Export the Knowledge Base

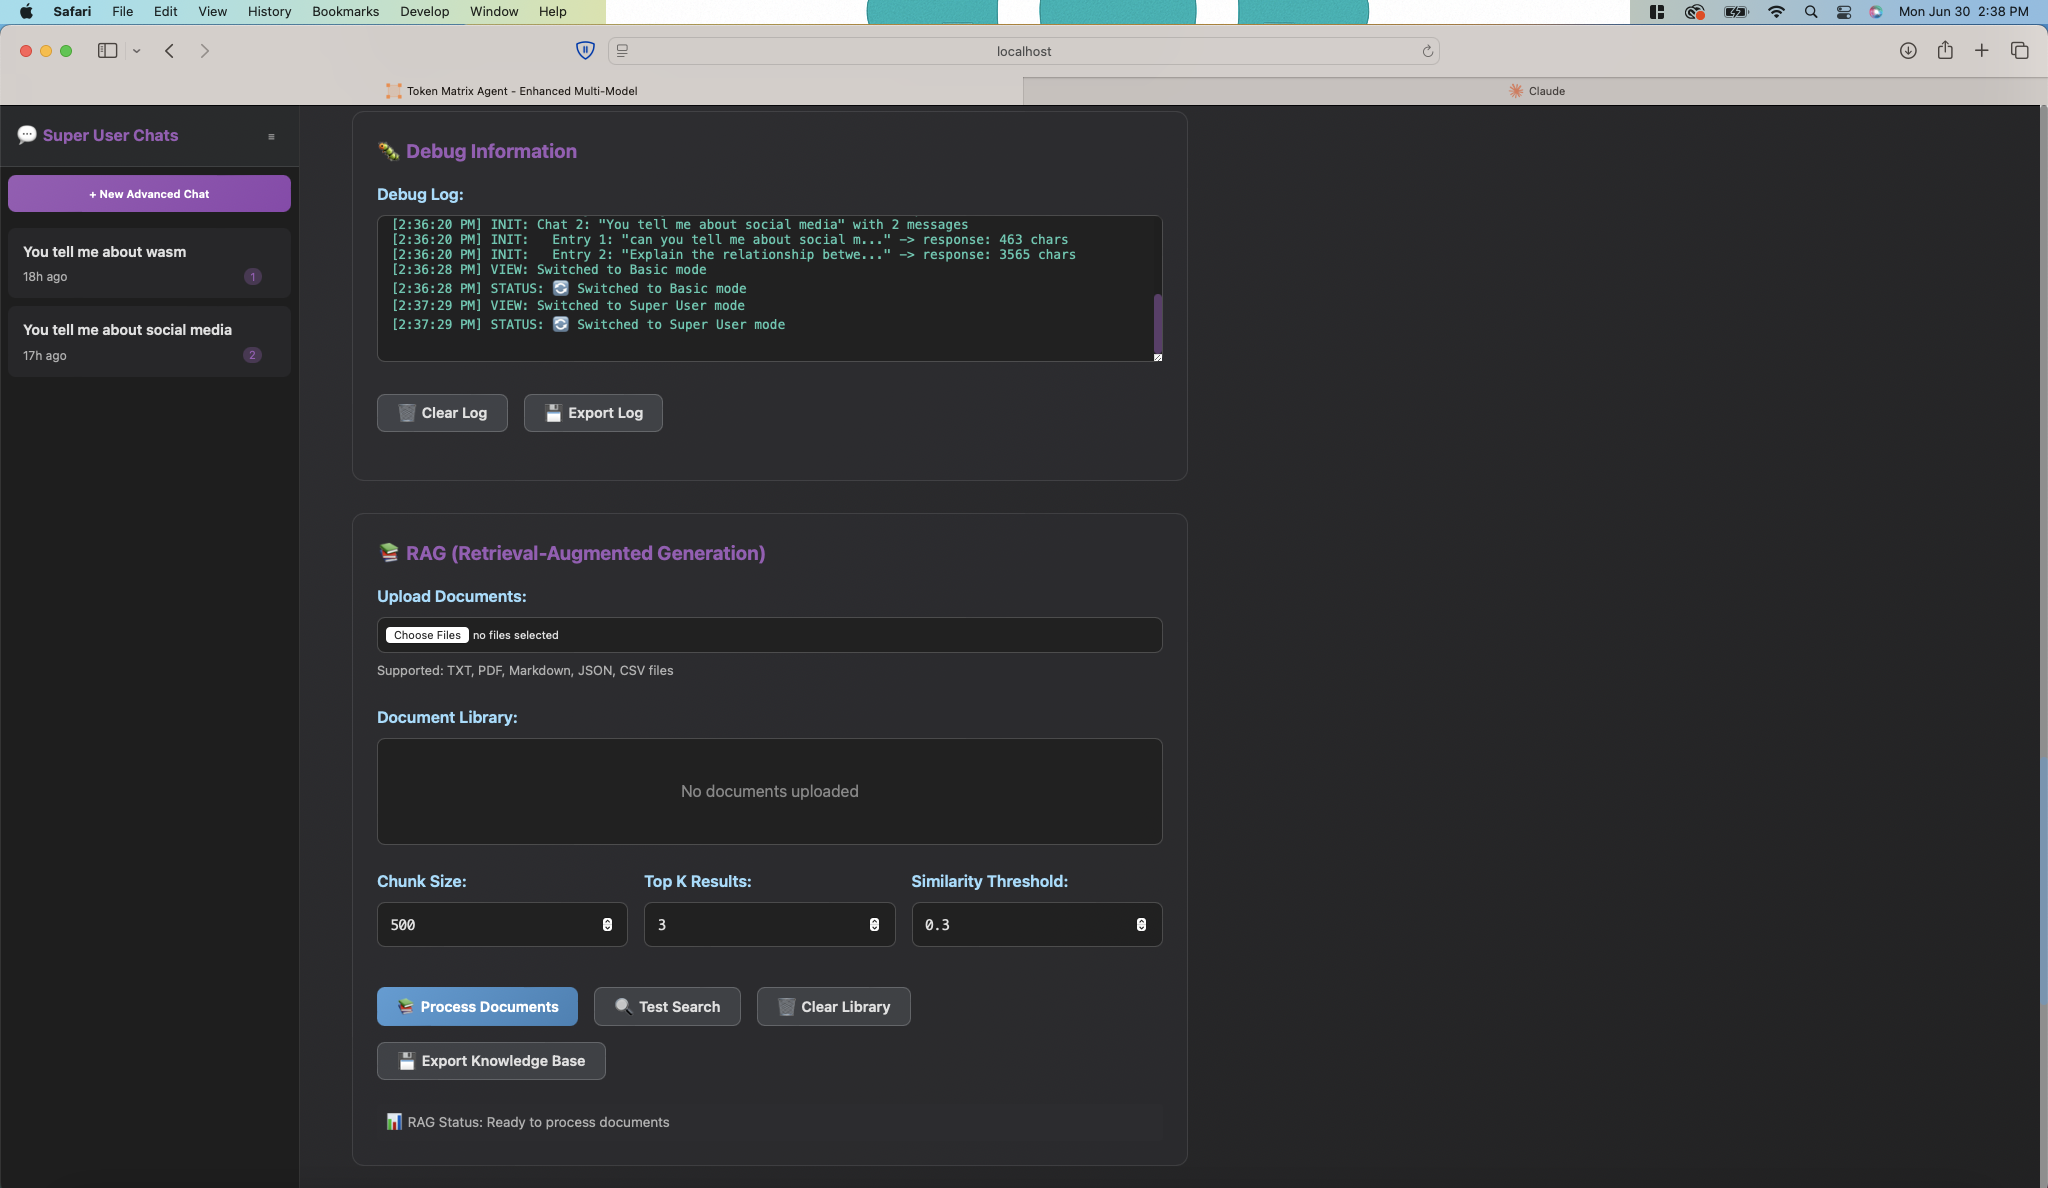point(491,1061)
